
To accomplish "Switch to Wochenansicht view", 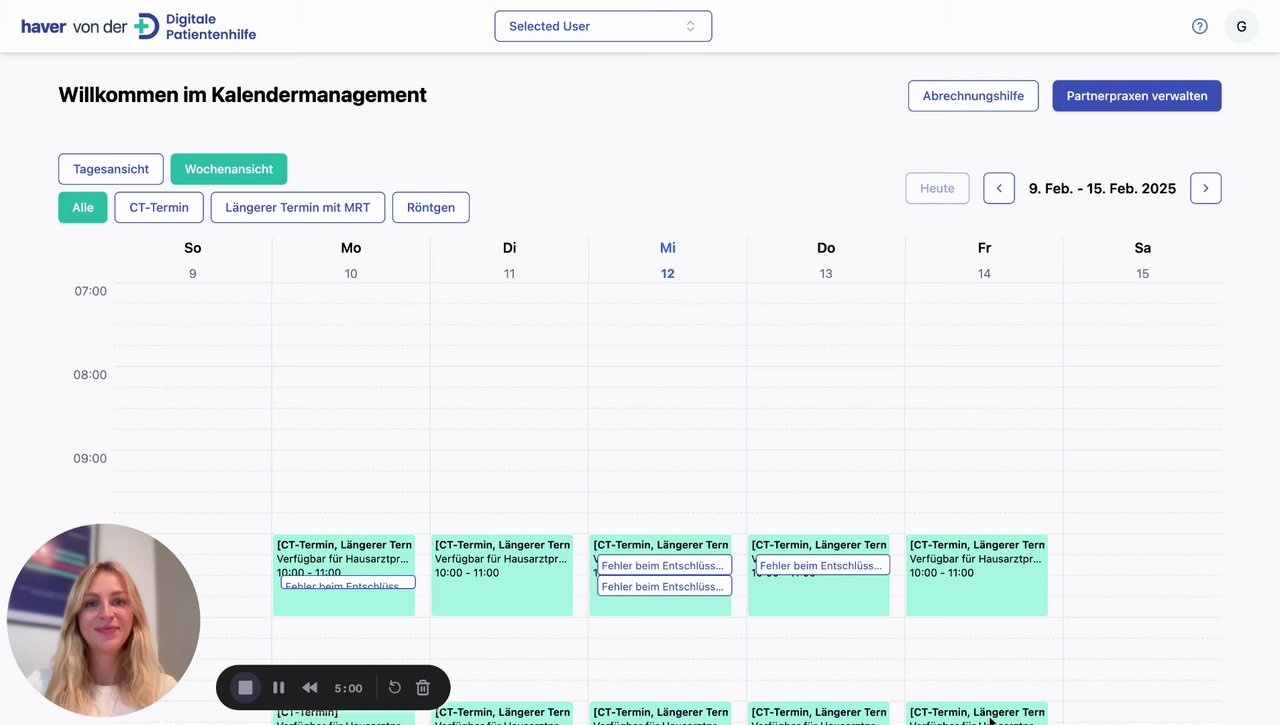I will pos(229,169).
